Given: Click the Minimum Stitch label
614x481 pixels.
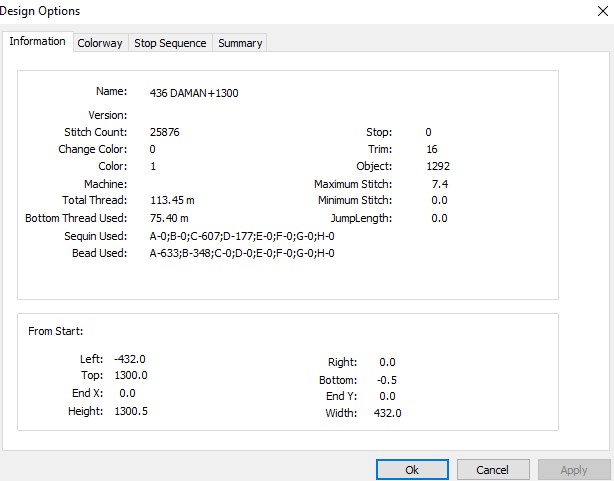Looking at the screenshot, I should click(355, 200).
